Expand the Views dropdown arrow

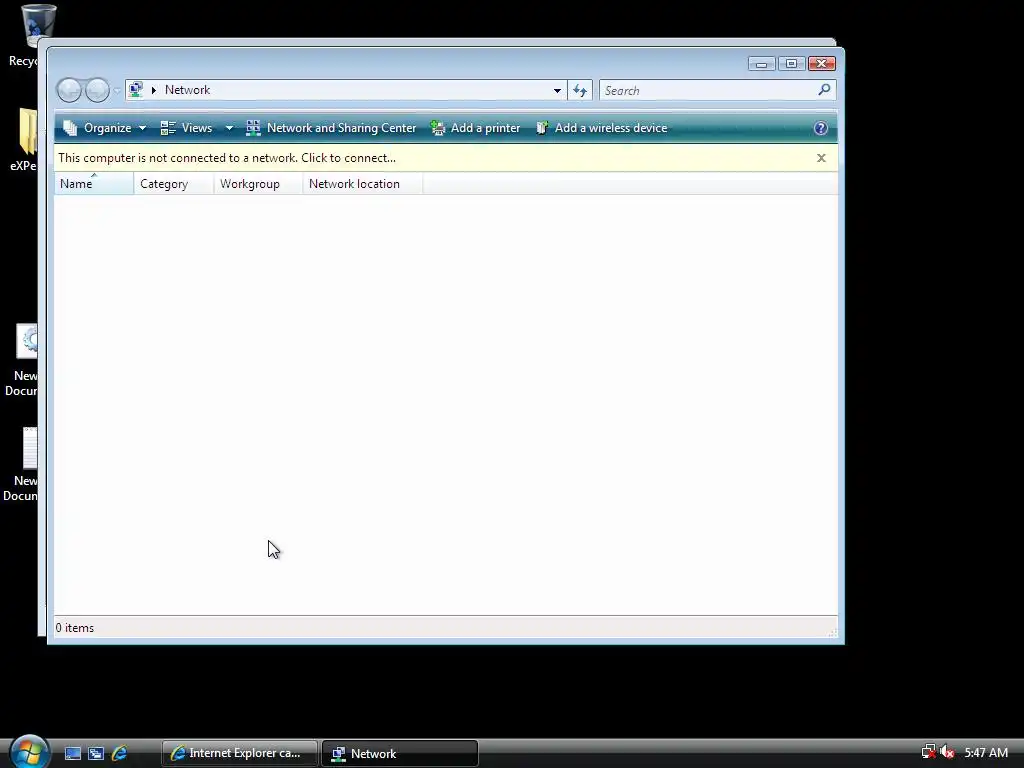tap(229, 128)
